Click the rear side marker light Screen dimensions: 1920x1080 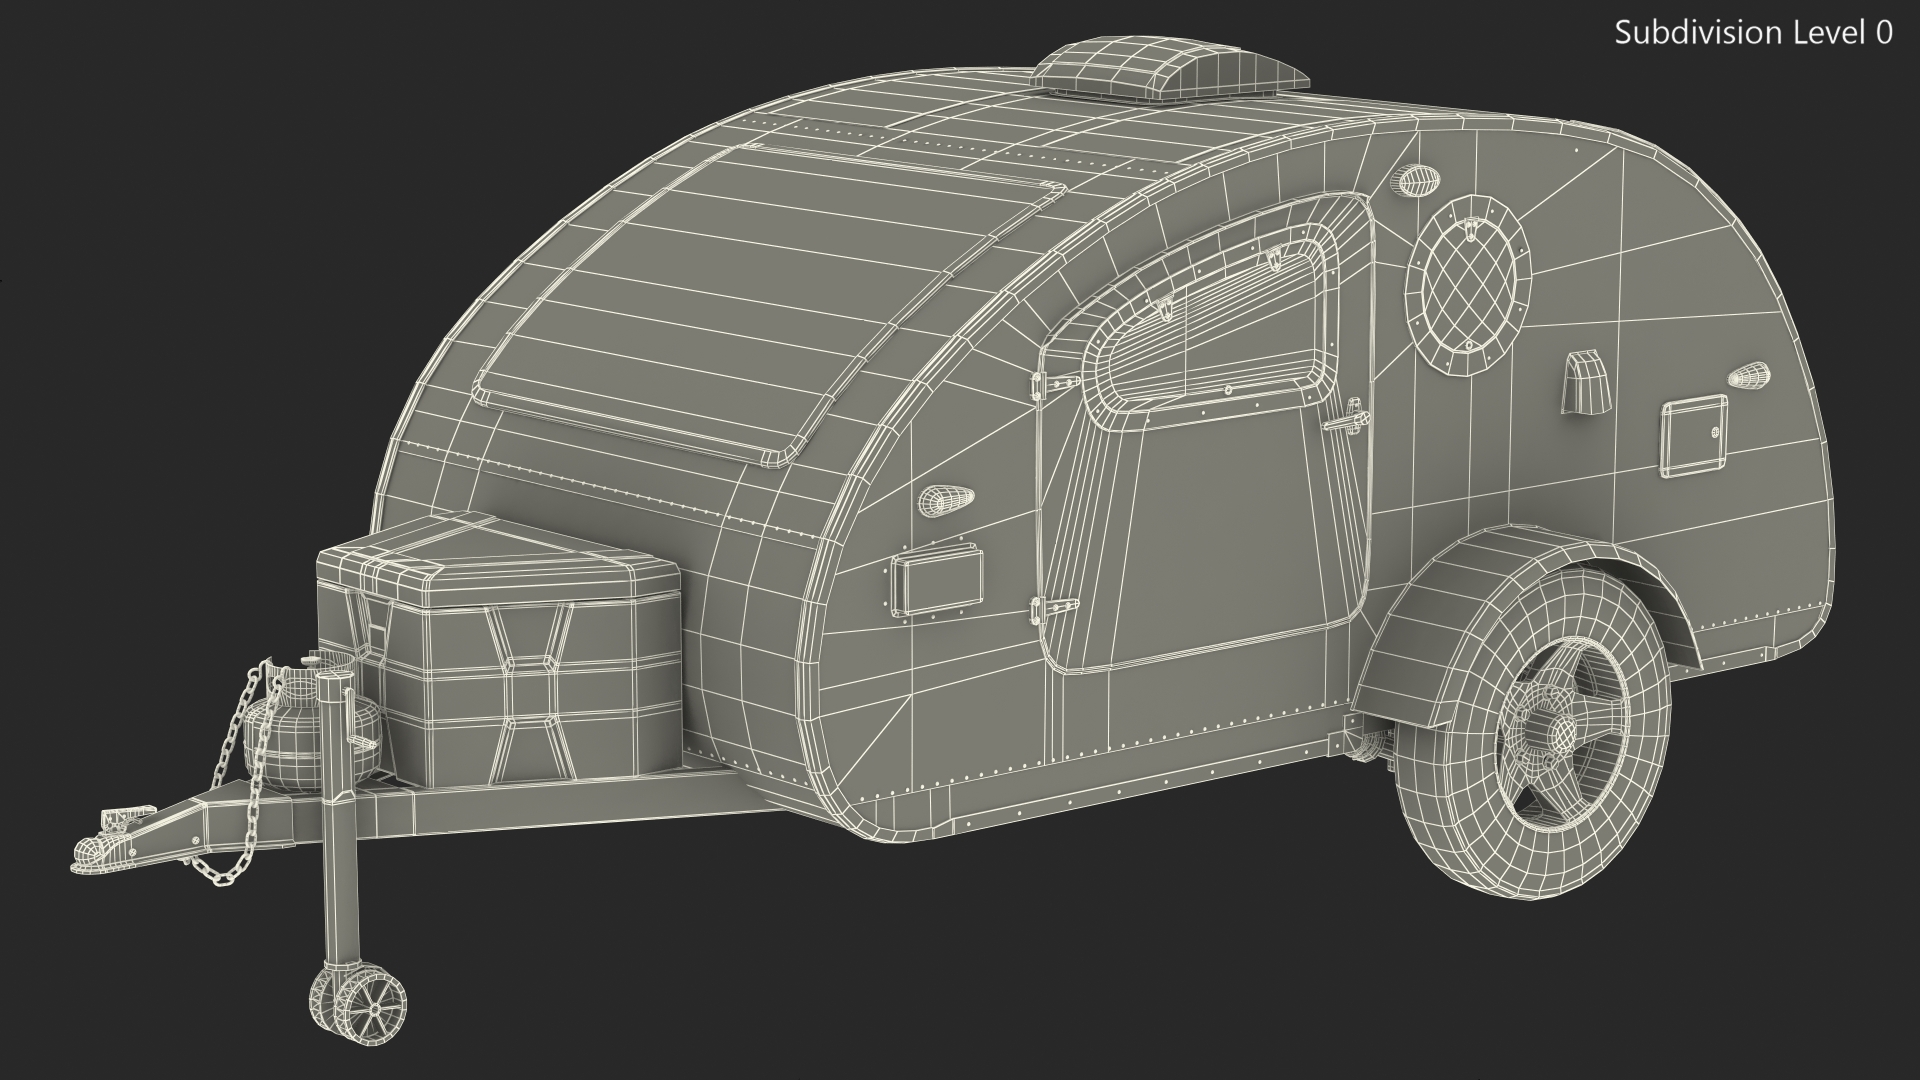click(x=1750, y=376)
